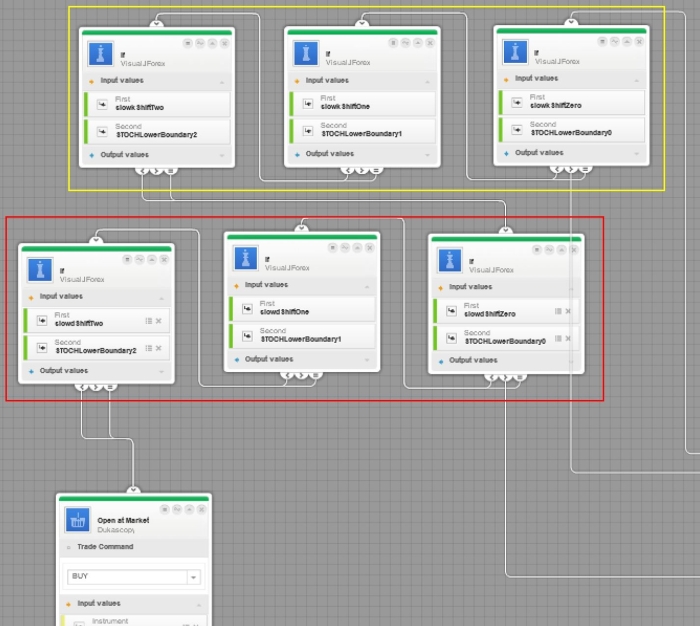Collapse Input values in the slowk ShiftTwo block
The height and width of the screenshot is (626, 700).
pos(222,83)
